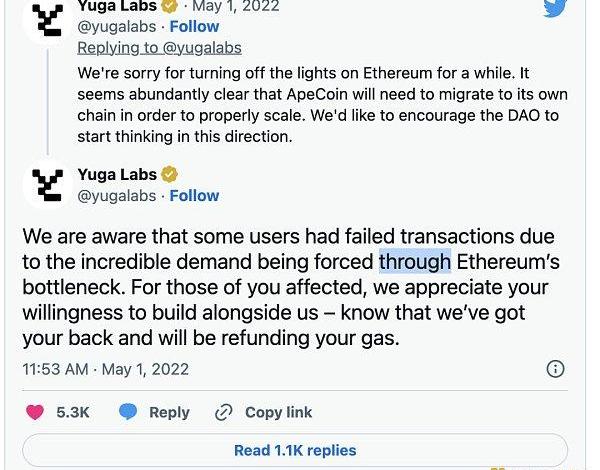Follow Yuga Labs from the second tweet
The width and height of the screenshot is (600, 470).
(195, 196)
